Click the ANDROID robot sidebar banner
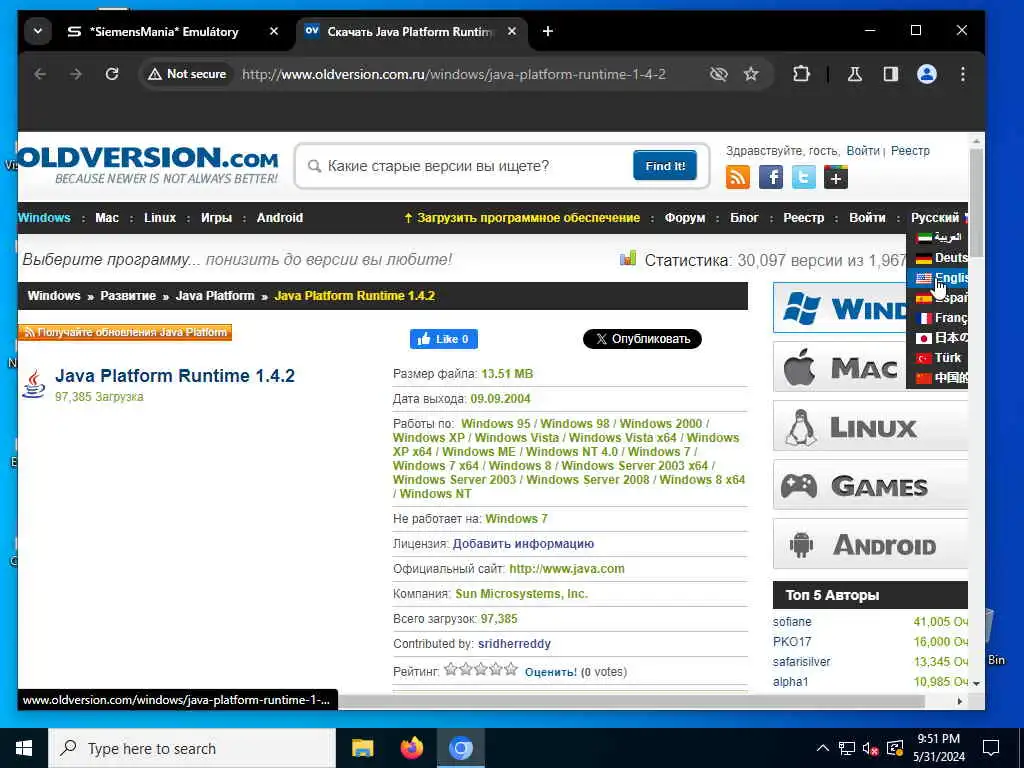The image size is (1024, 768). pyautogui.click(x=870, y=544)
